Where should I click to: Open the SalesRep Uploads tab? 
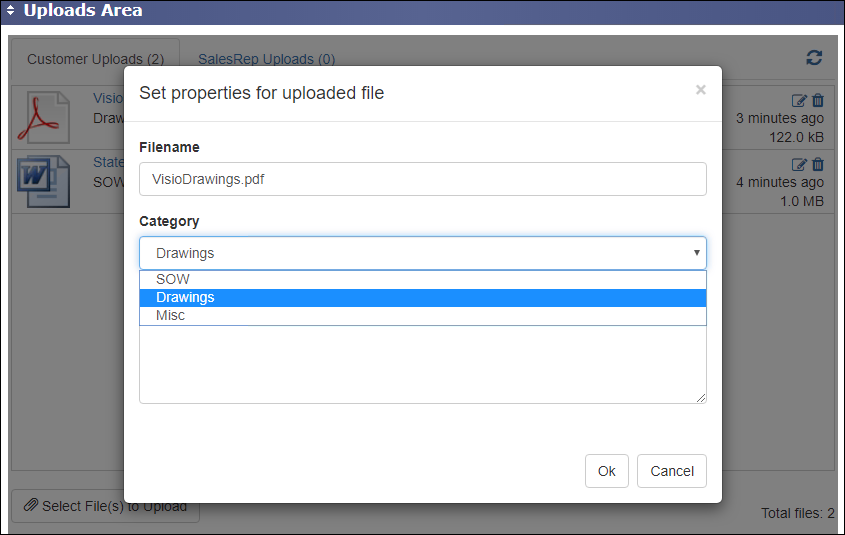click(x=266, y=59)
